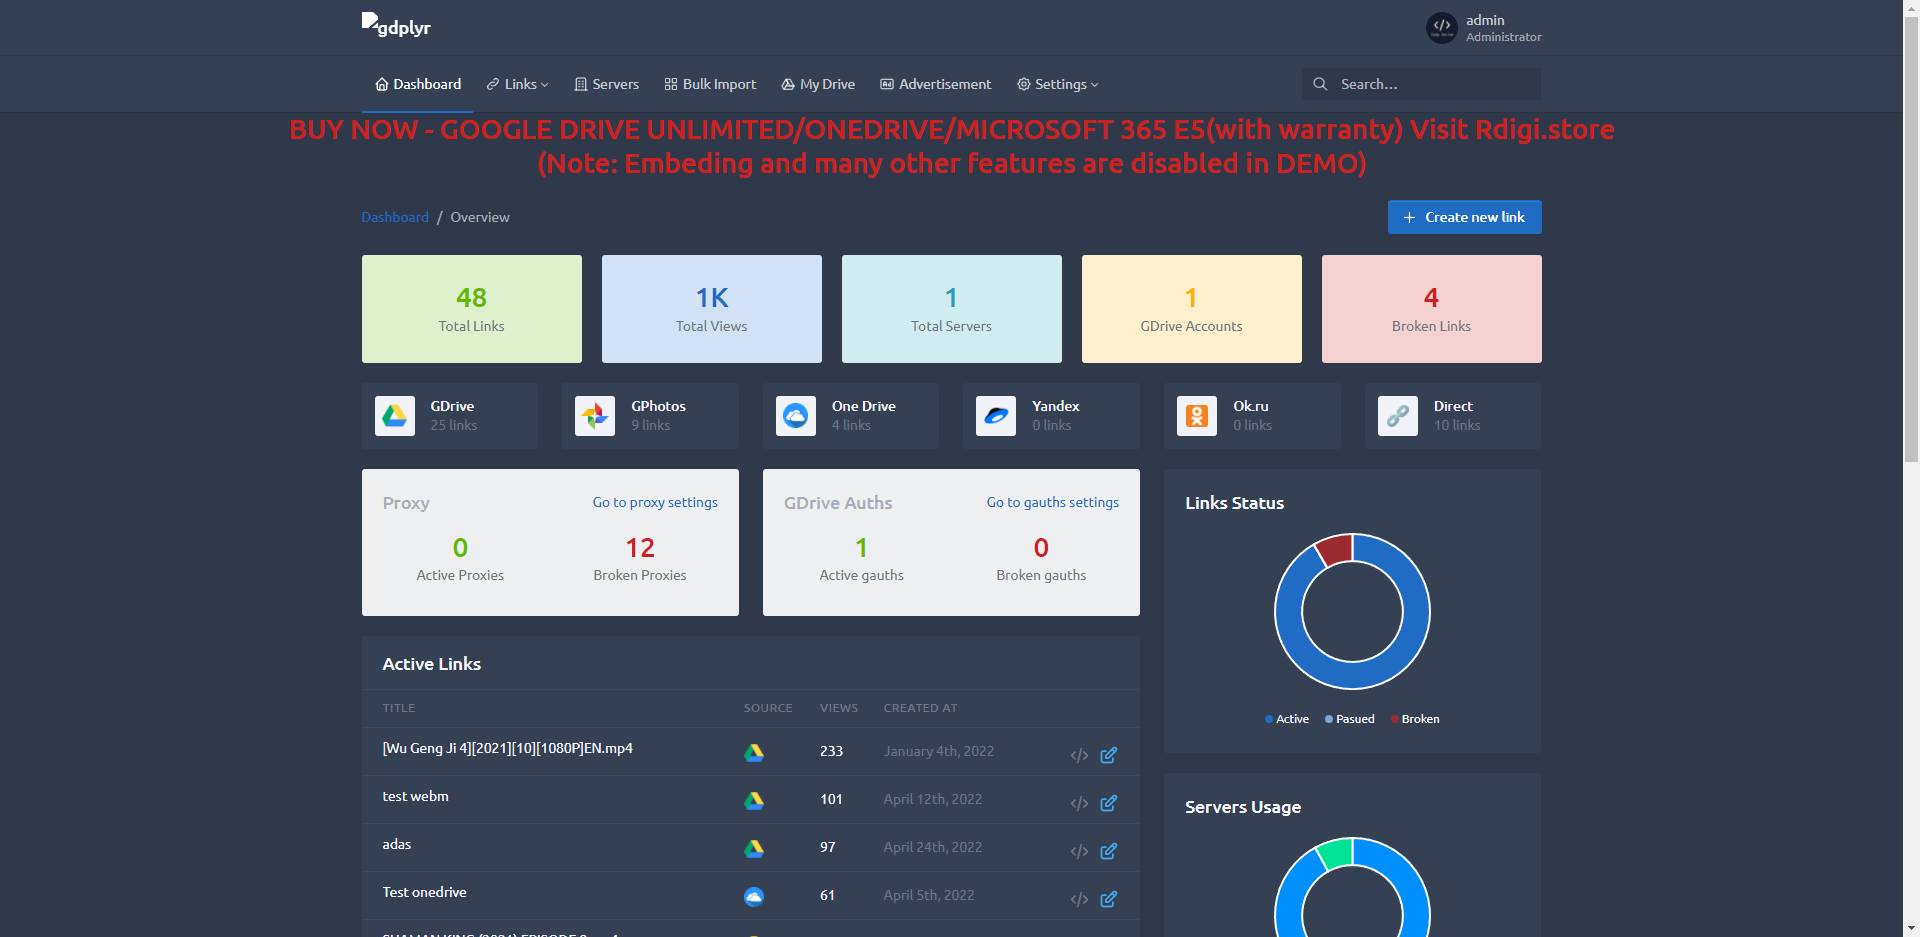The width and height of the screenshot is (1920, 937).
Task: Click the 4 Broken Links card
Action: tap(1432, 309)
